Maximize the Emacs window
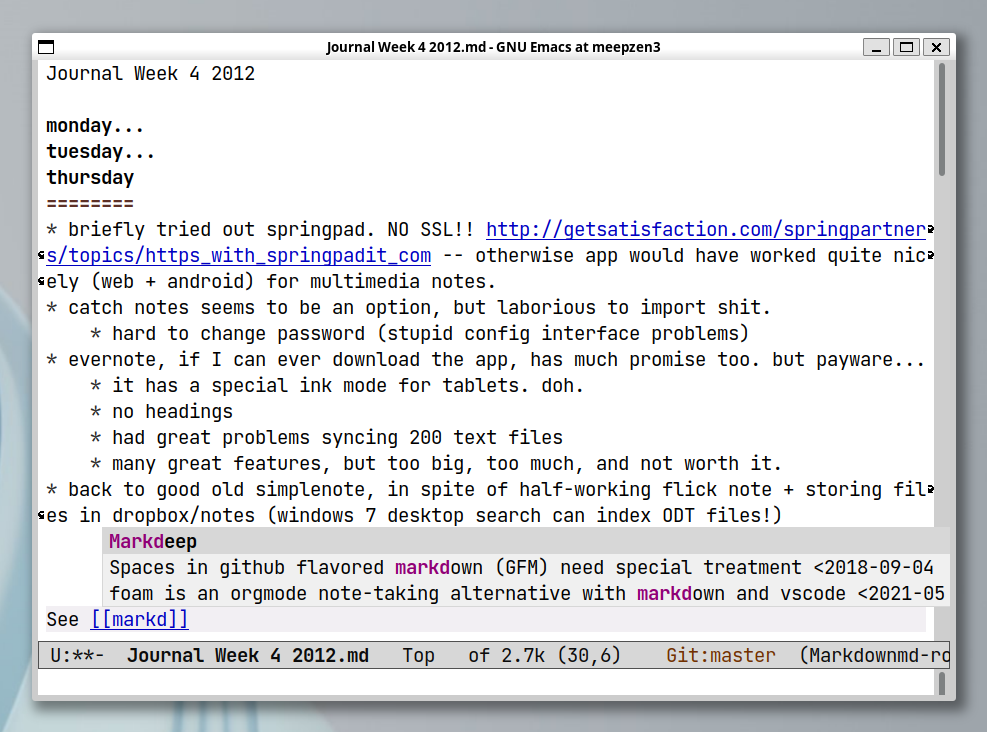 click(906, 47)
